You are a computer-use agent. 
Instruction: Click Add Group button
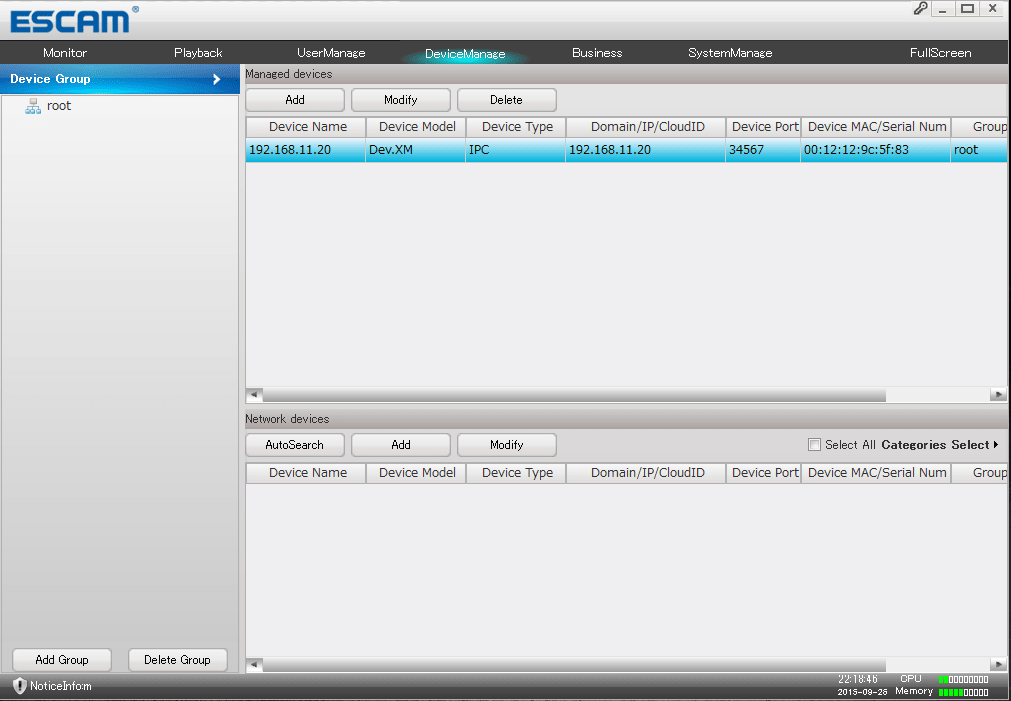62,660
